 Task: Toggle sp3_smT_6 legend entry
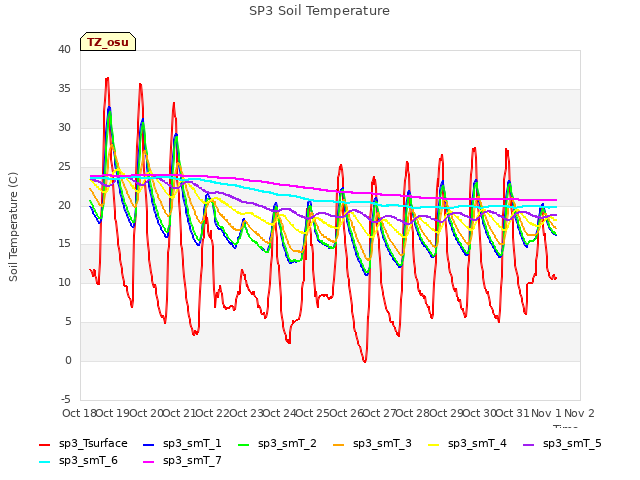78,461
